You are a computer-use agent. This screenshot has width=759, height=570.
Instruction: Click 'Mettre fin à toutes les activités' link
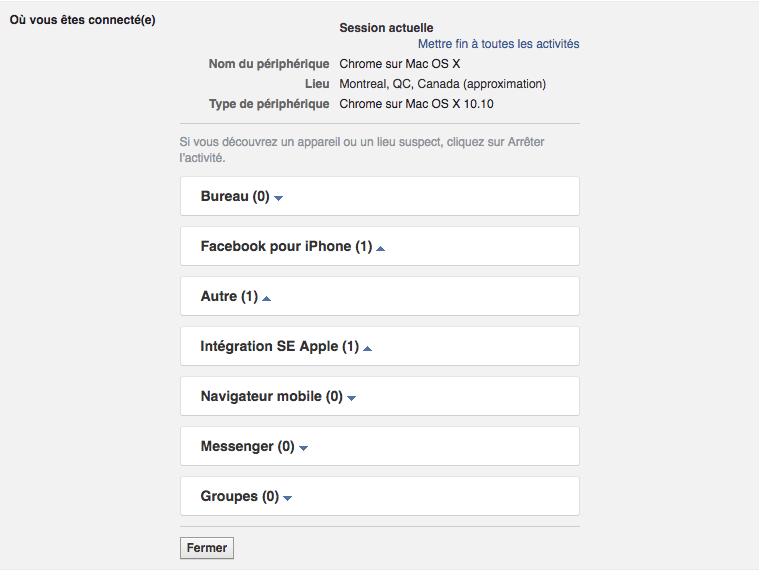[x=498, y=44]
